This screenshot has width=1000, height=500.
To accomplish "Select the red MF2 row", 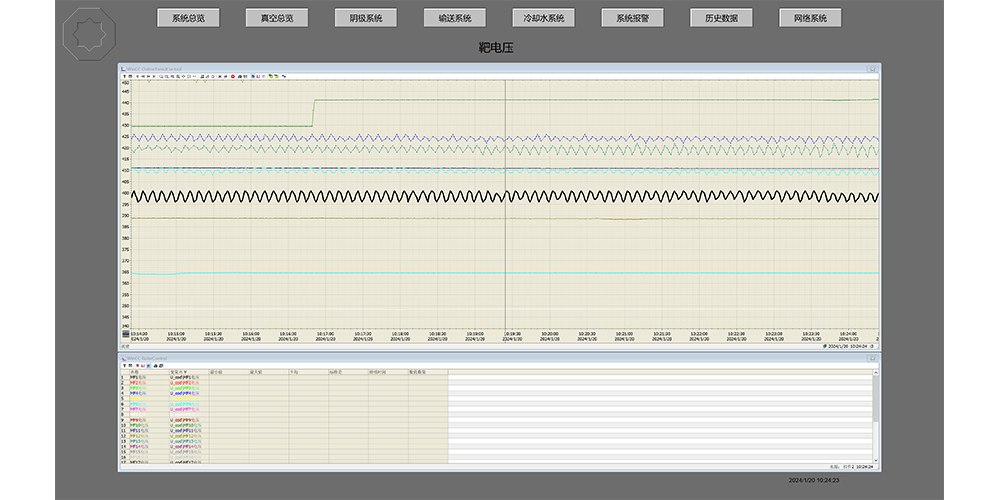I will pos(284,383).
